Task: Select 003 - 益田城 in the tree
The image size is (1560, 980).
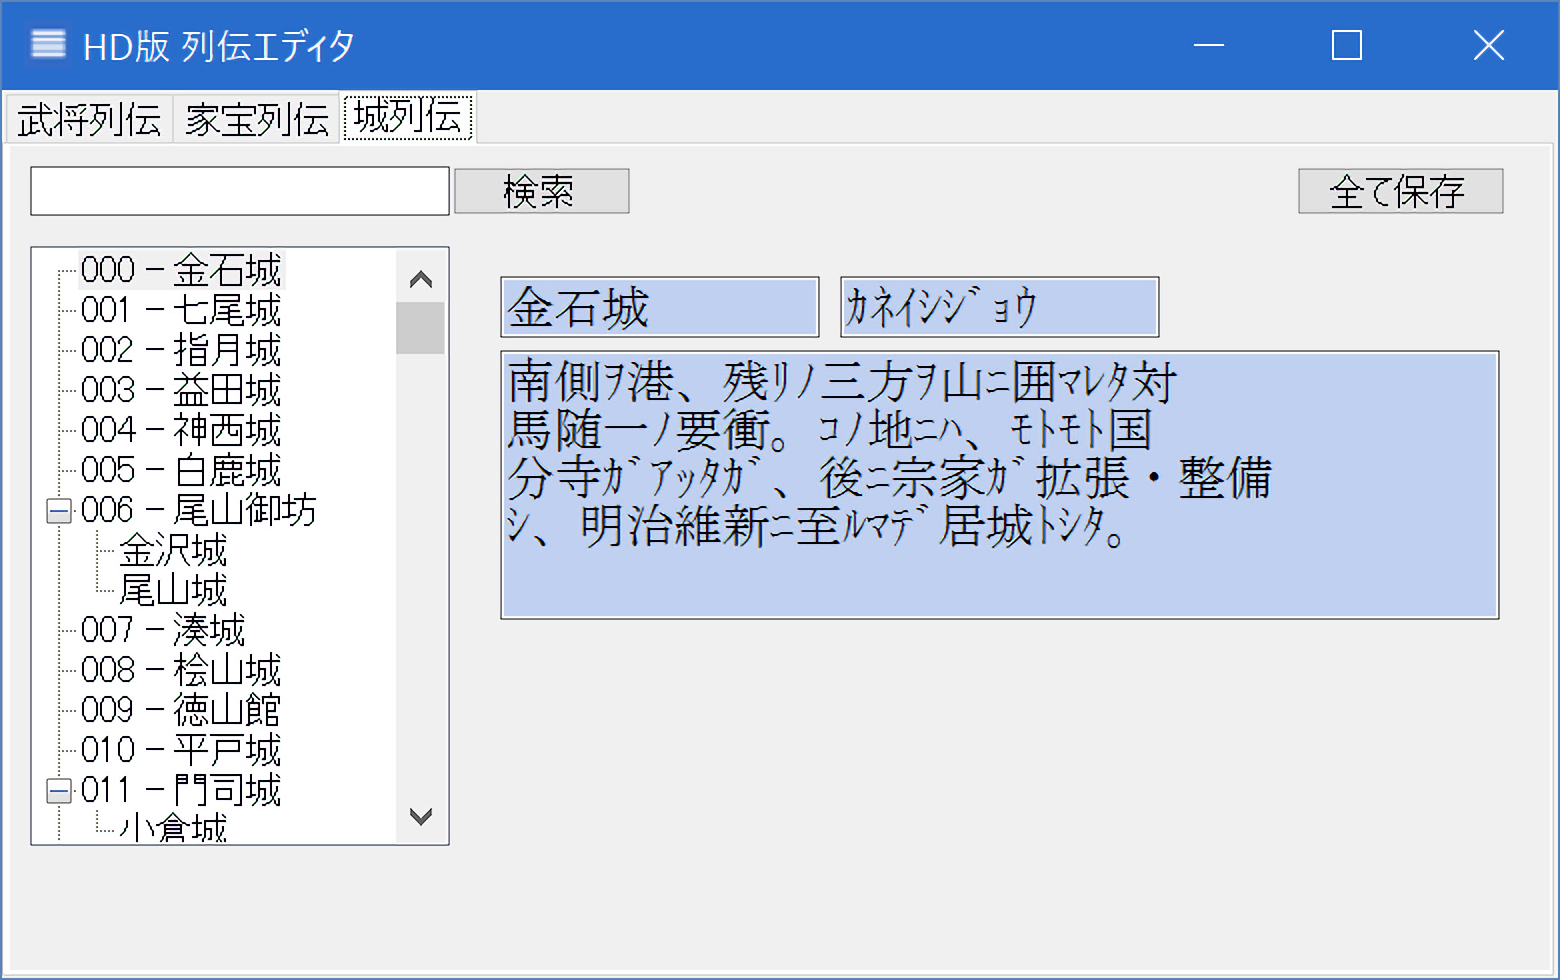Action: pos(181,390)
